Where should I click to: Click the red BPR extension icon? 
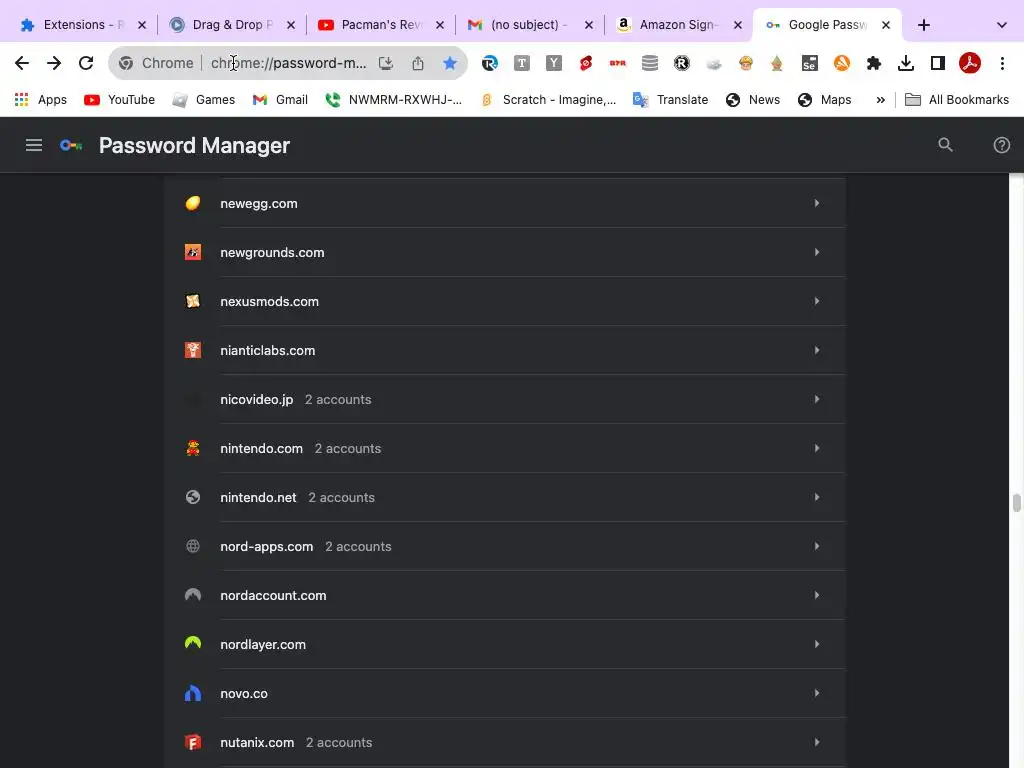pos(617,63)
